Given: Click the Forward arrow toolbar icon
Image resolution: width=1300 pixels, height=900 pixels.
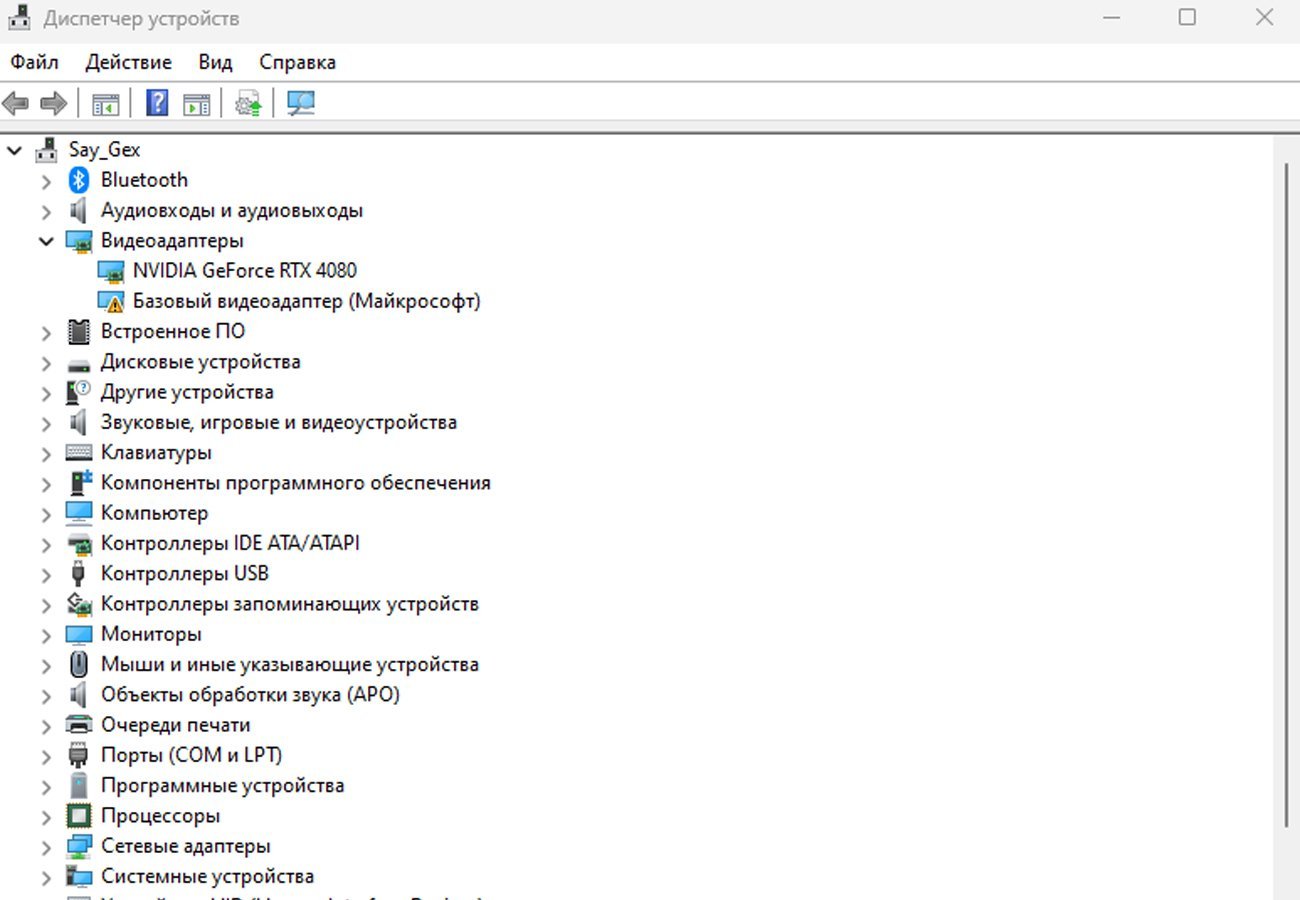Looking at the screenshot, I should pos(53,103).
